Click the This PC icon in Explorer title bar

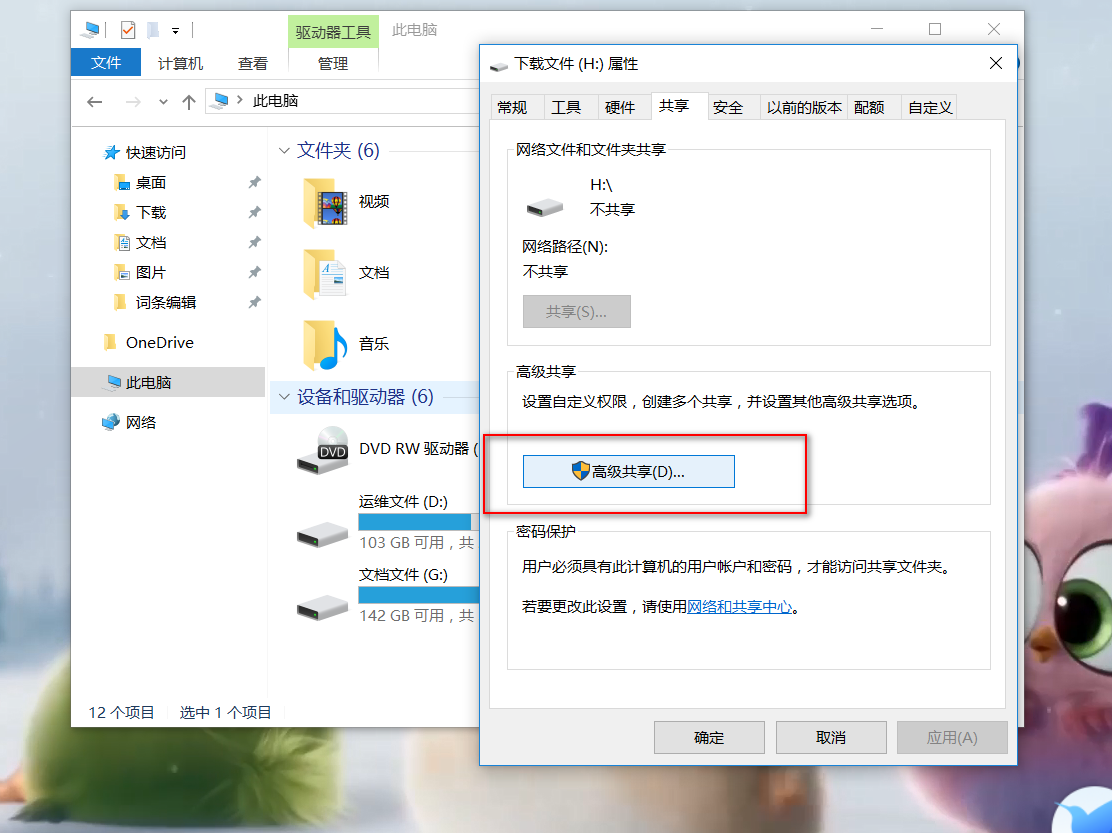click(x=90, y=30)
